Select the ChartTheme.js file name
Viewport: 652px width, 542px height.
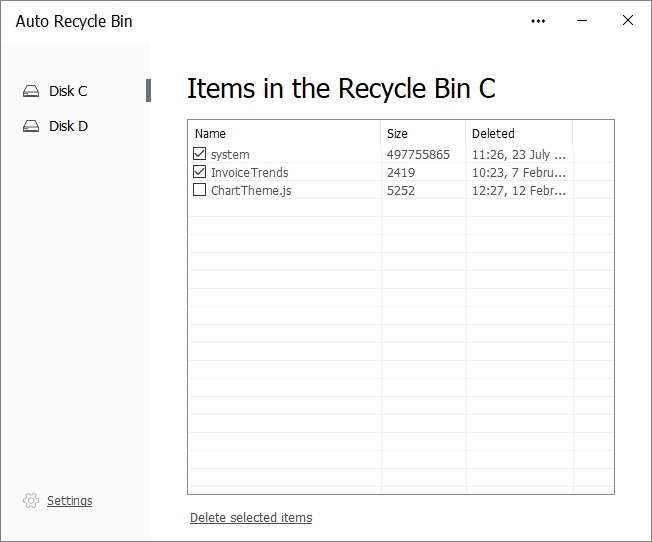click(x=251, y=191)
